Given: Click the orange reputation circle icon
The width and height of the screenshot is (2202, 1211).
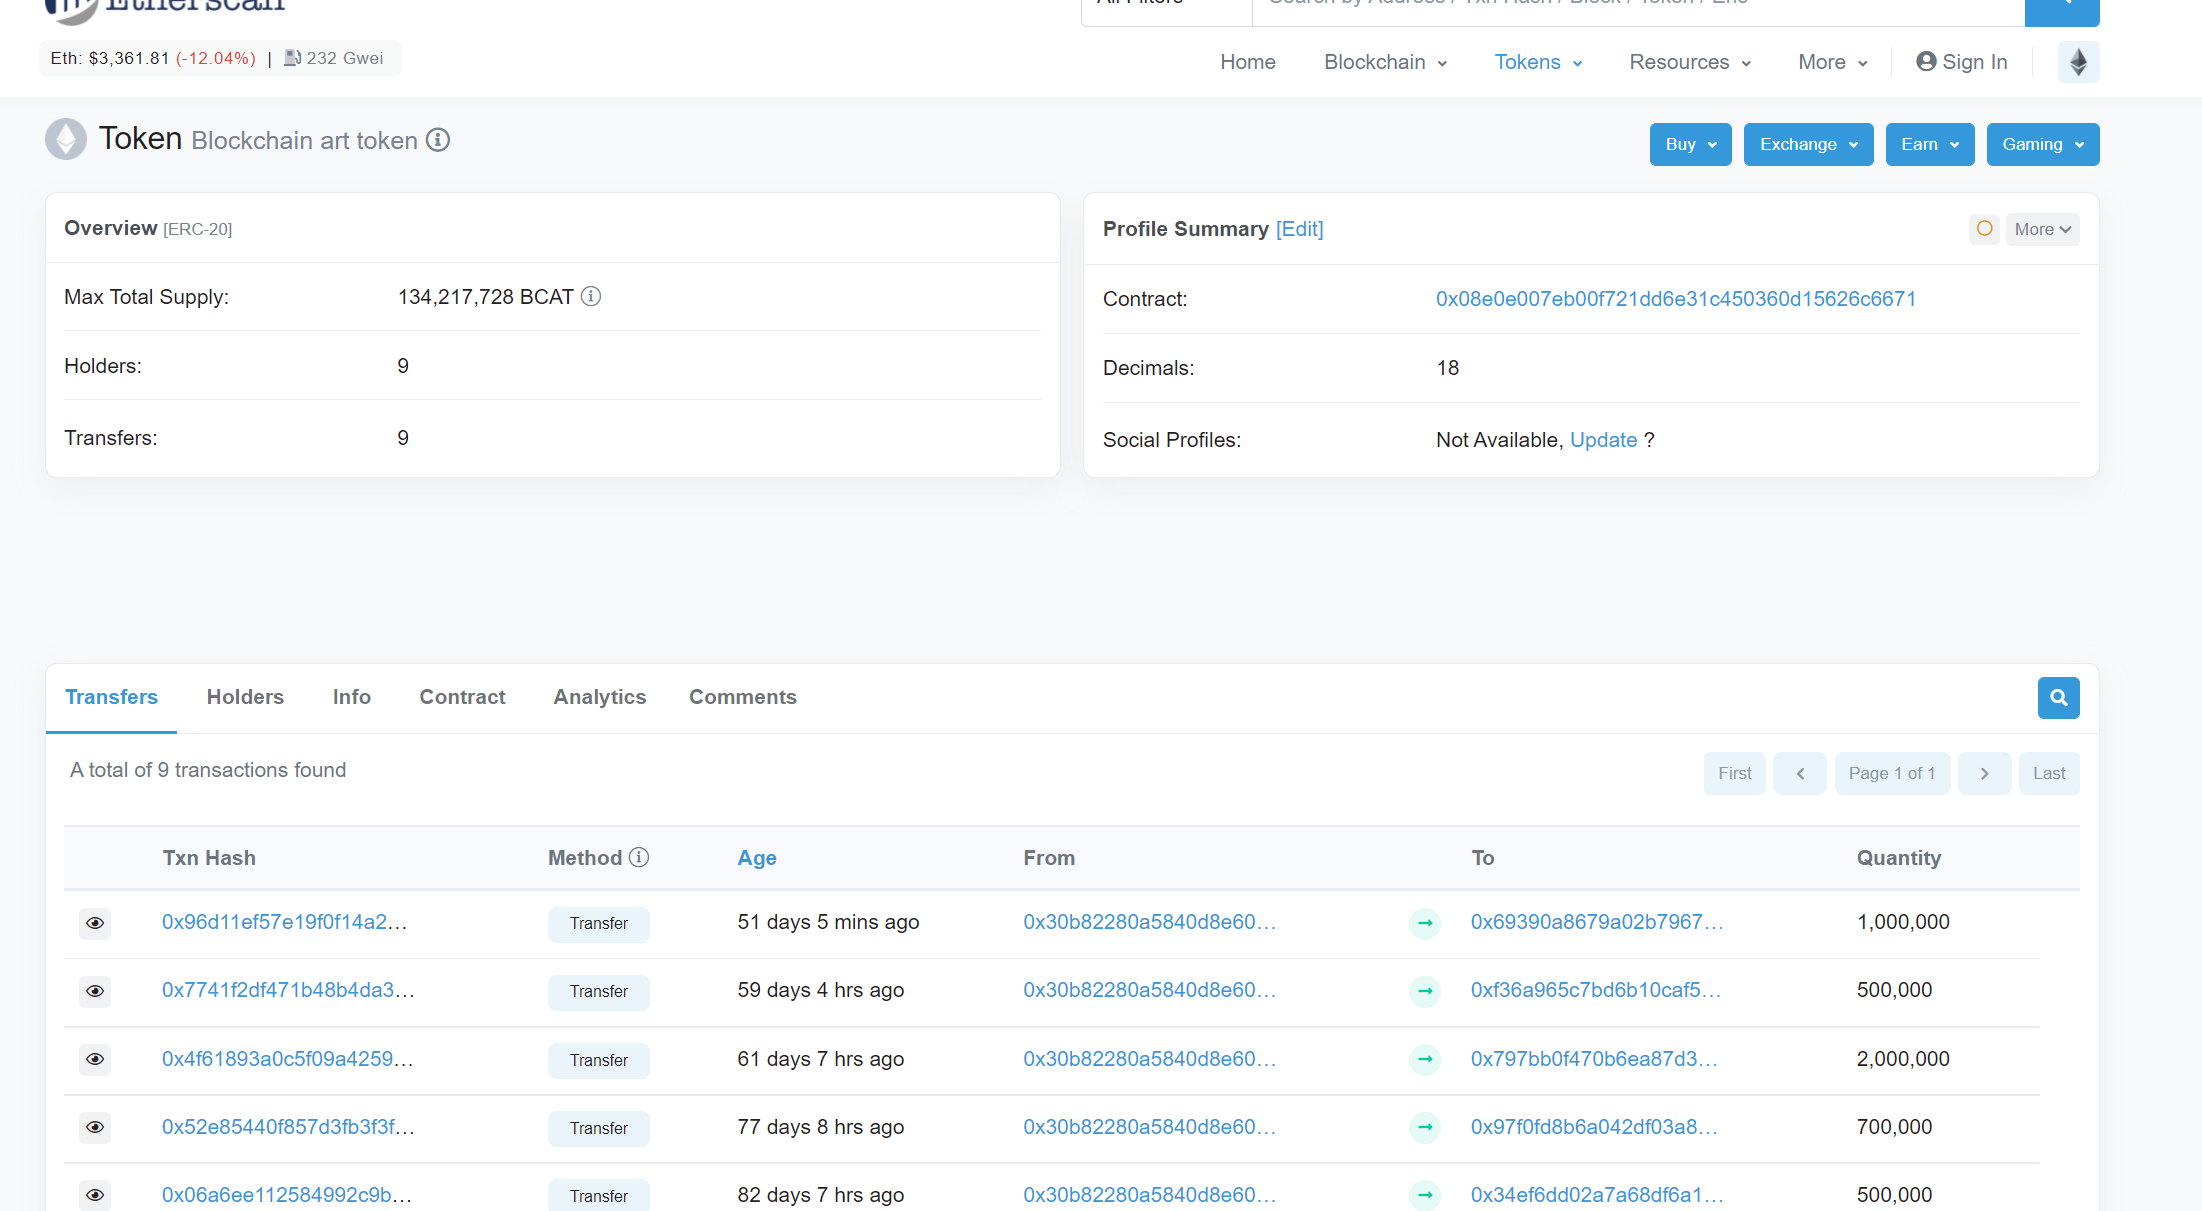Looking at the screenshot, I should (x=1984, y=229).
